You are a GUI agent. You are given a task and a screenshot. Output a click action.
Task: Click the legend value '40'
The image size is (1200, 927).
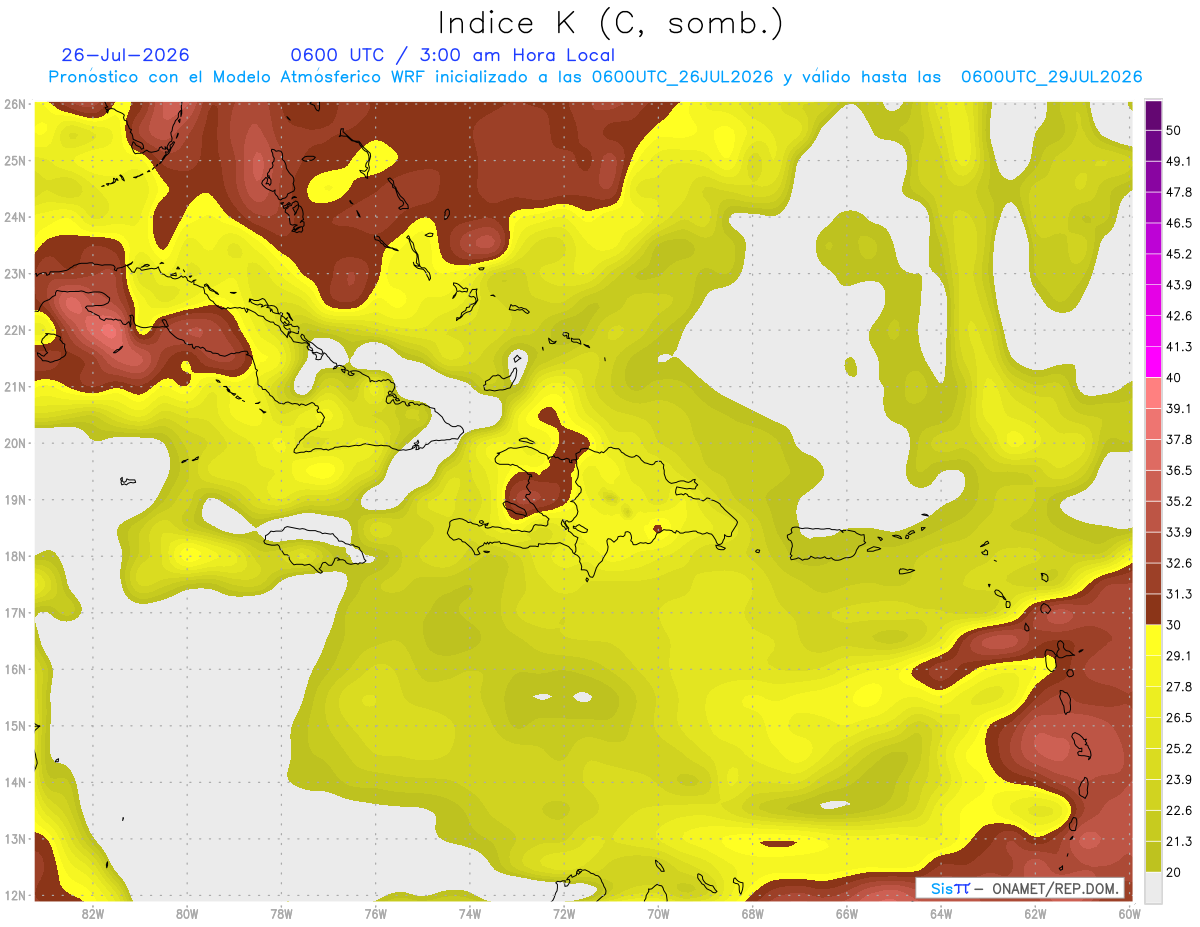(1174, 378)
